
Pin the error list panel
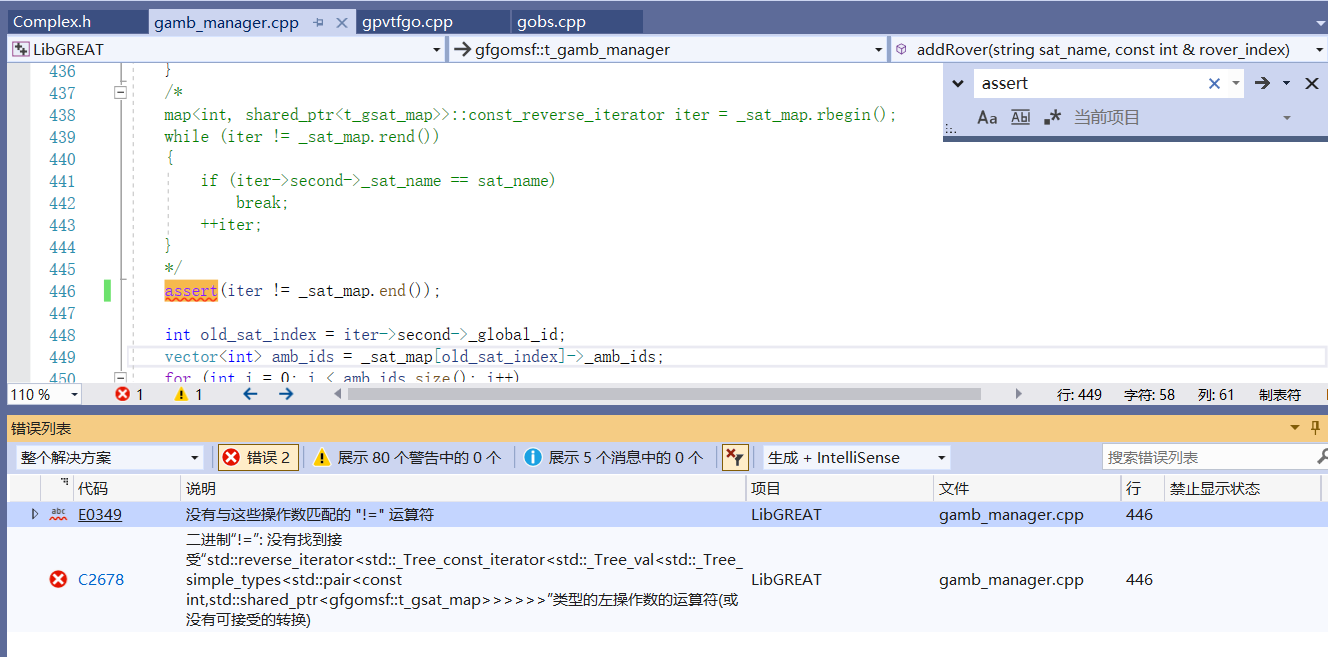(x=1315, y=428)
